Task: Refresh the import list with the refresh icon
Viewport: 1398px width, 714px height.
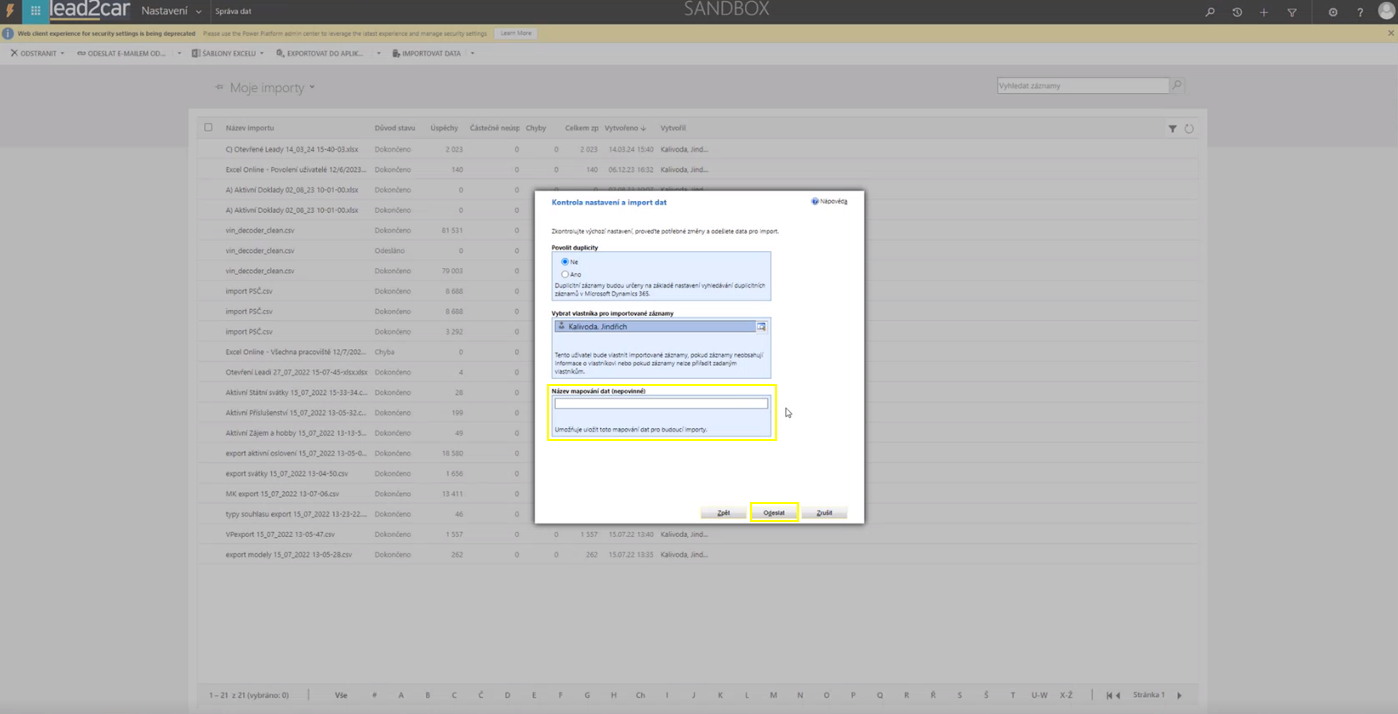Action: tap(1189, 129)
